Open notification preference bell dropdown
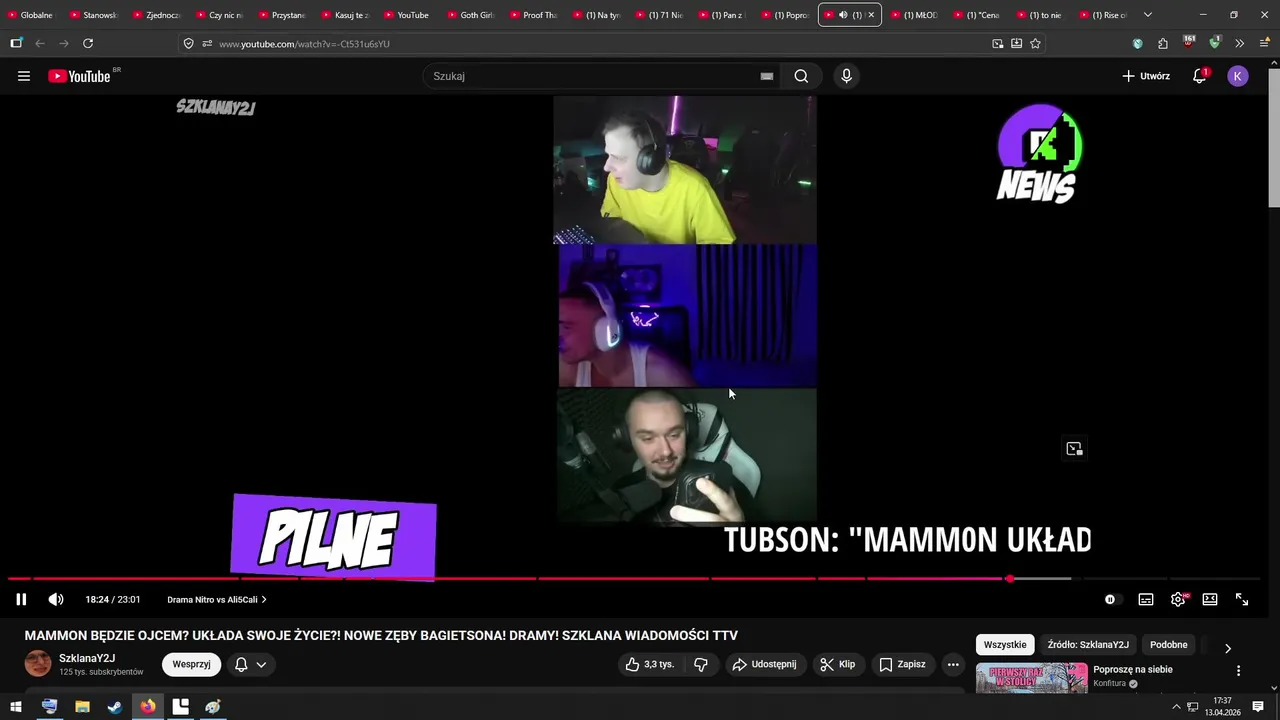 [x=251, y=664]
